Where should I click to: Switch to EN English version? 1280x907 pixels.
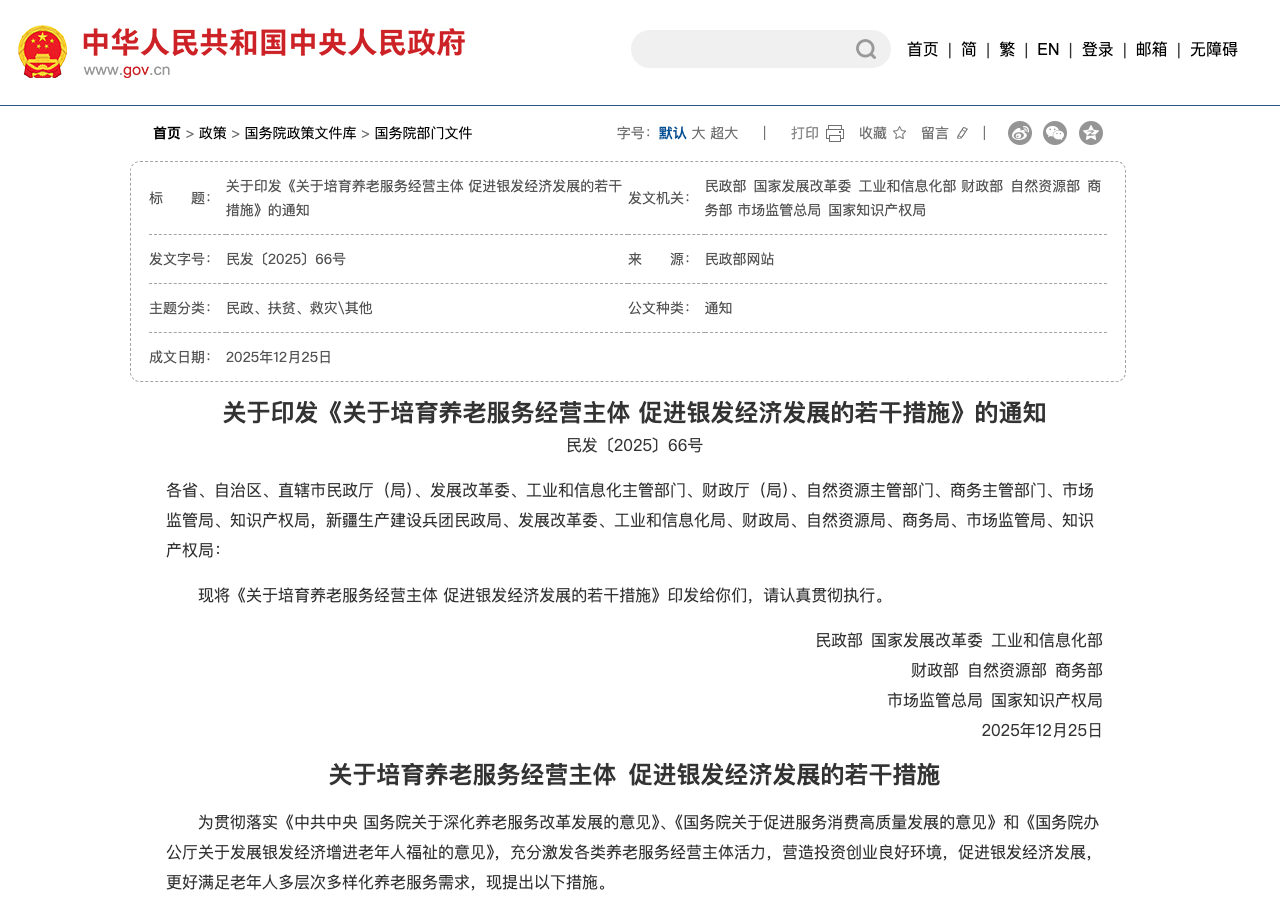pyautogui.click(x=1048, y=49)
